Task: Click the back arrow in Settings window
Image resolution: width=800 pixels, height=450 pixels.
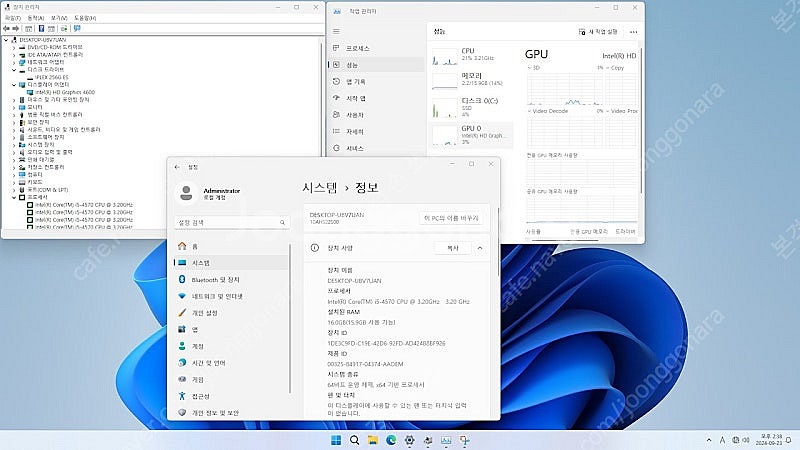Action: 177,167
